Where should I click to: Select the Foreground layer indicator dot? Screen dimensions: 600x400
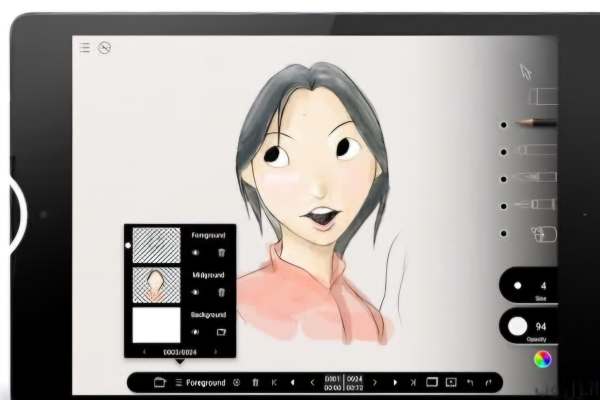click(x=128, y=245)
